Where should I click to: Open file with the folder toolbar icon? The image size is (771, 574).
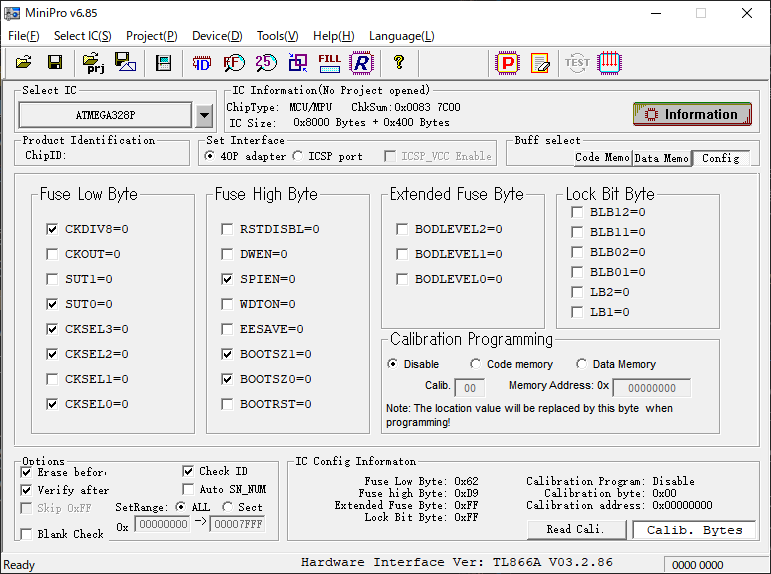point(23,62)
